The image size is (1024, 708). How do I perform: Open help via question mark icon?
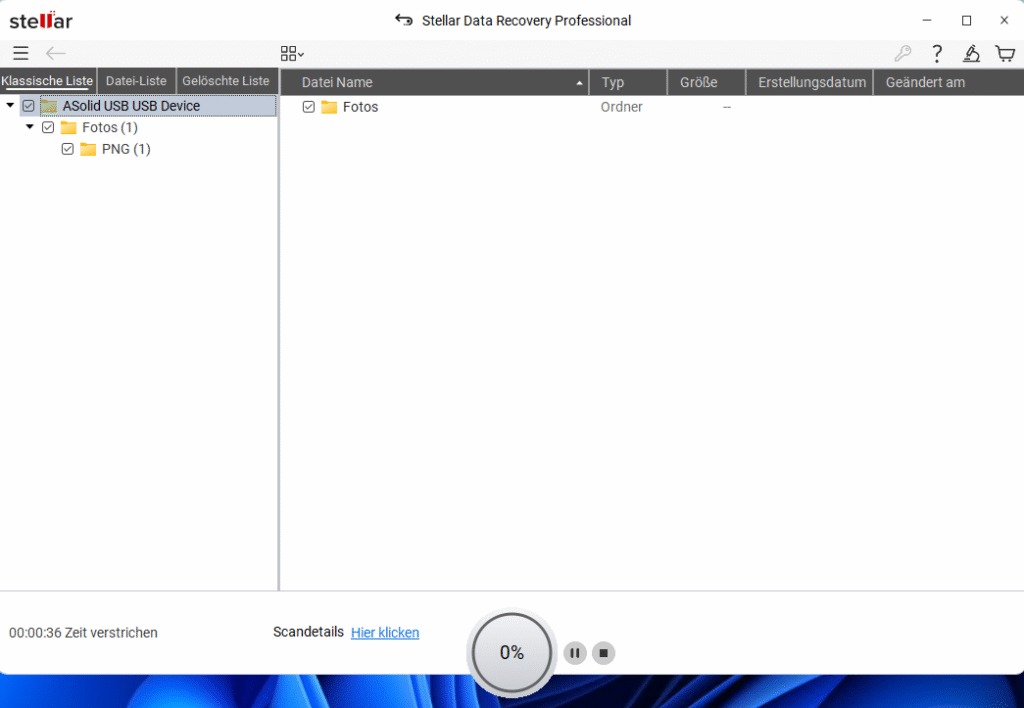pyautogui.click(x=937, y=54)
